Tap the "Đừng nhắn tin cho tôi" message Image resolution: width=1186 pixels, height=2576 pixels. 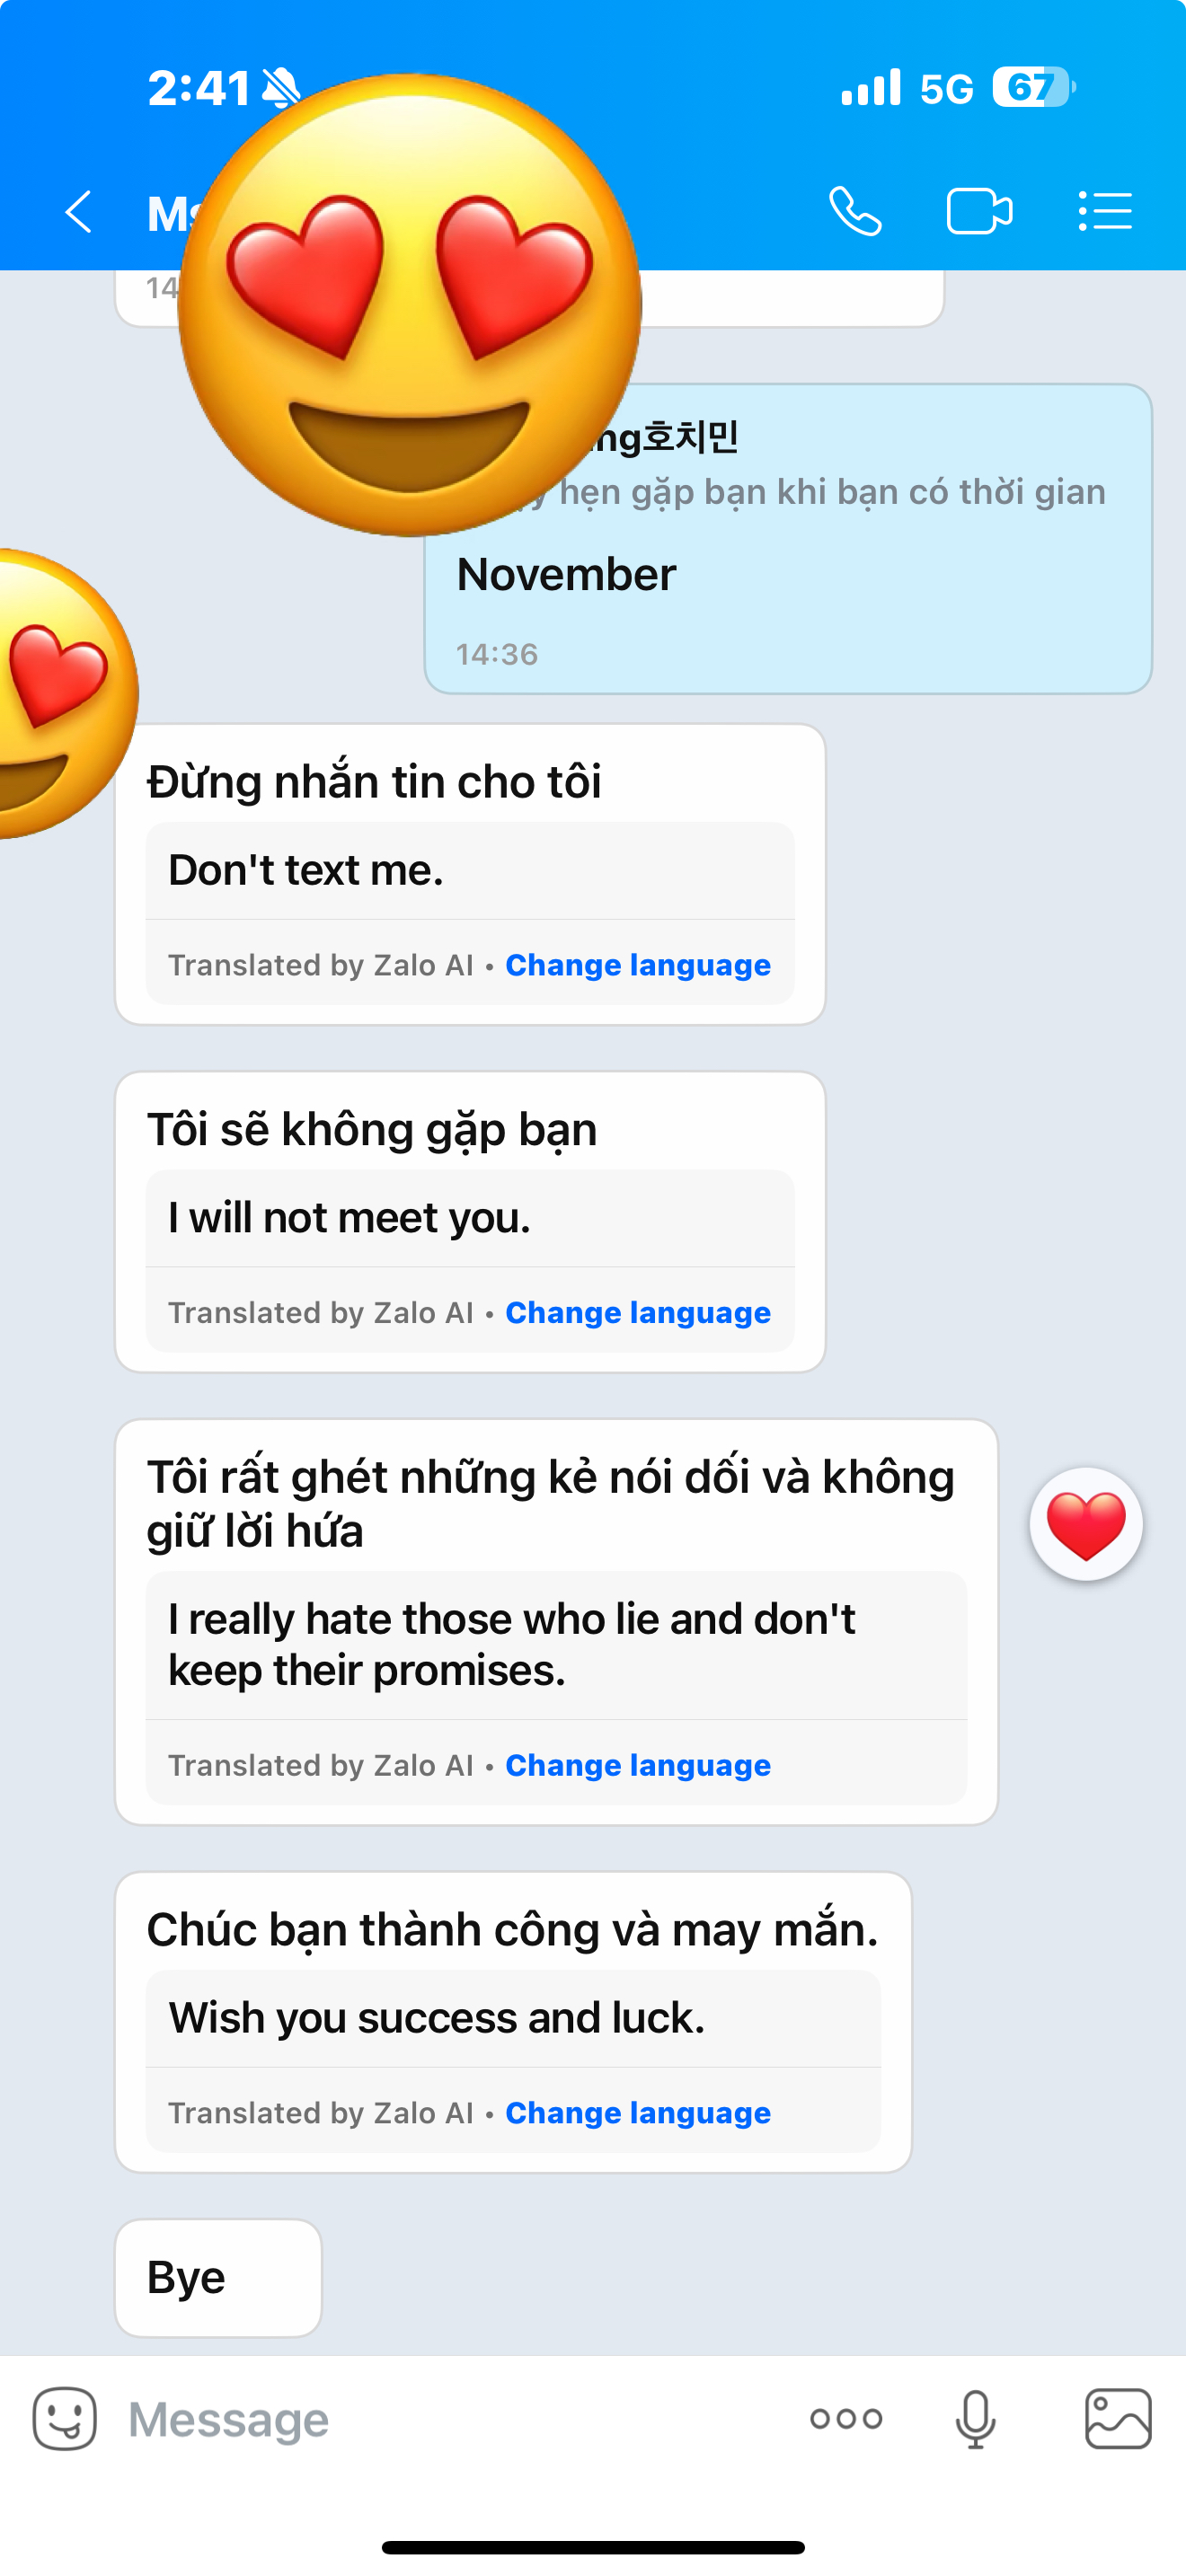374,781
